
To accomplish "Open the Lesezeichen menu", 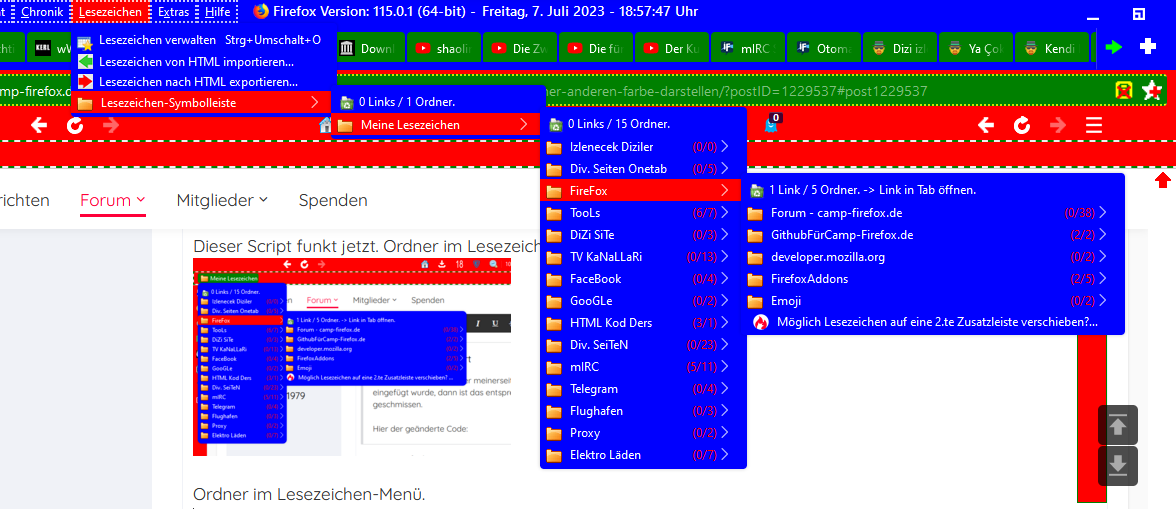I will point(110,12).
